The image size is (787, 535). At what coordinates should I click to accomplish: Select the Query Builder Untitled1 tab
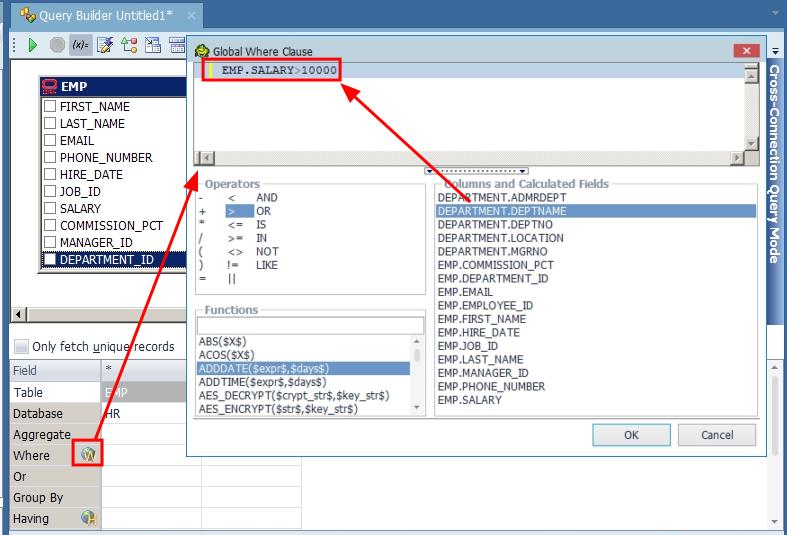(x=100, y=16)
